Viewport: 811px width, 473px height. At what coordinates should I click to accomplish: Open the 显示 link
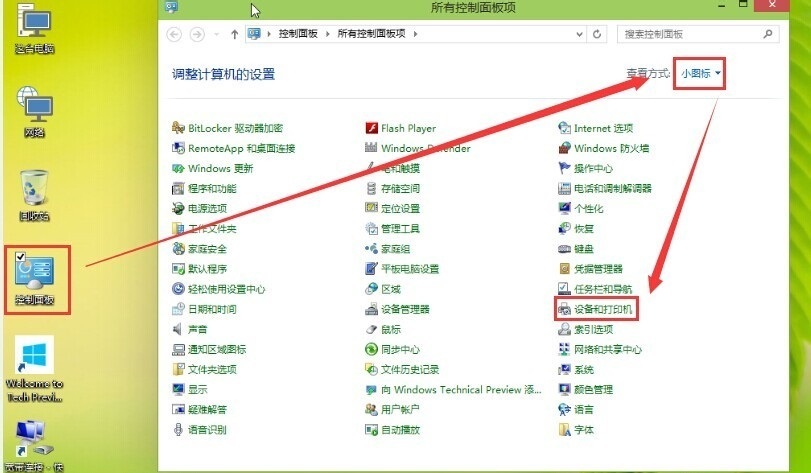pos(198,390)
